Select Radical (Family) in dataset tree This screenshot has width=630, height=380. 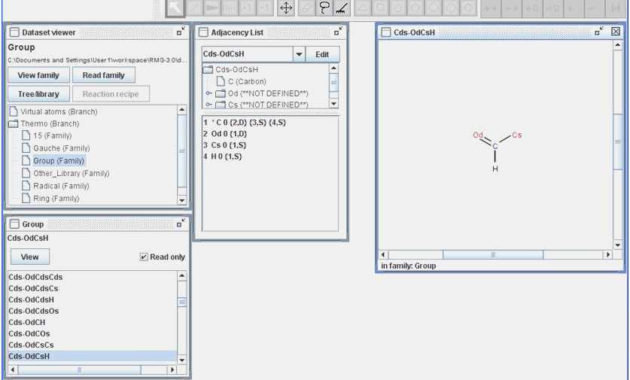point(61,186)
